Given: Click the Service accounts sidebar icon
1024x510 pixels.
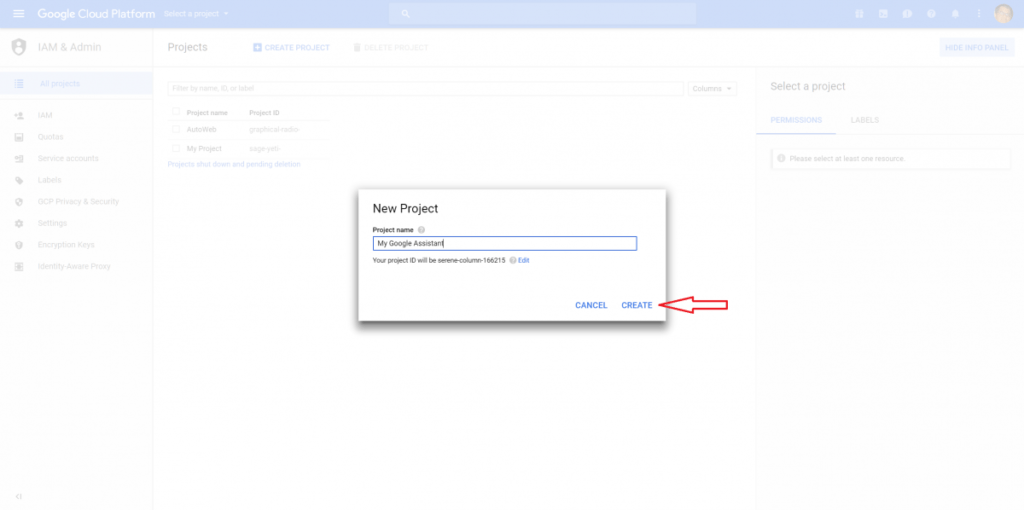Looking at the screenshot, I should click(x=19, y=159).
